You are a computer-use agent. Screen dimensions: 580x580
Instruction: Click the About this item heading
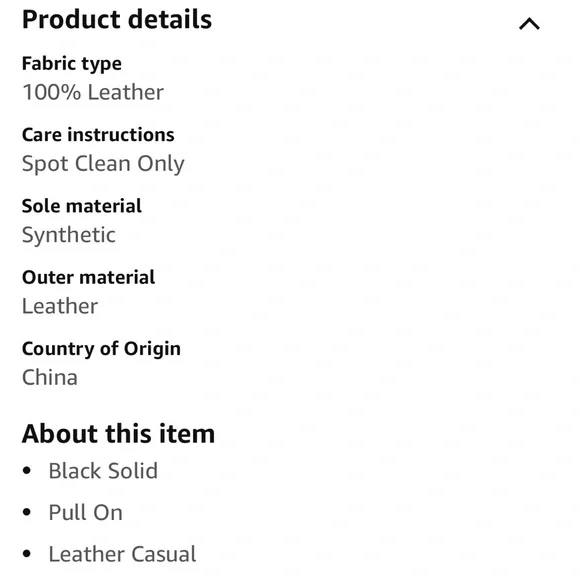coord(118,434)
